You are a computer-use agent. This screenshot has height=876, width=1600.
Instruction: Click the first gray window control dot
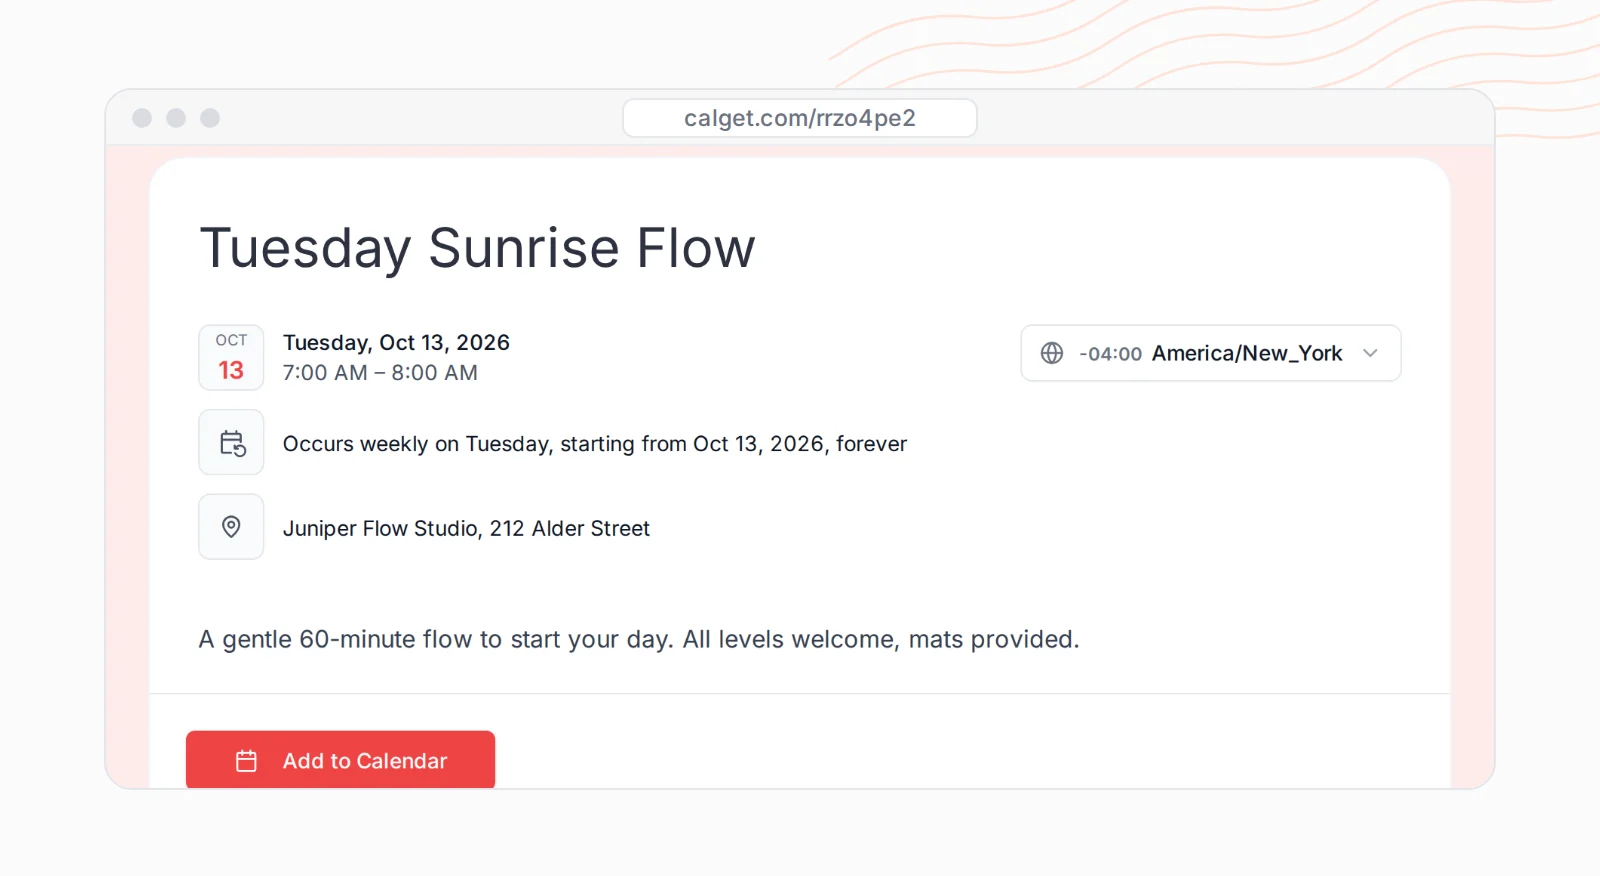[142, 118]
